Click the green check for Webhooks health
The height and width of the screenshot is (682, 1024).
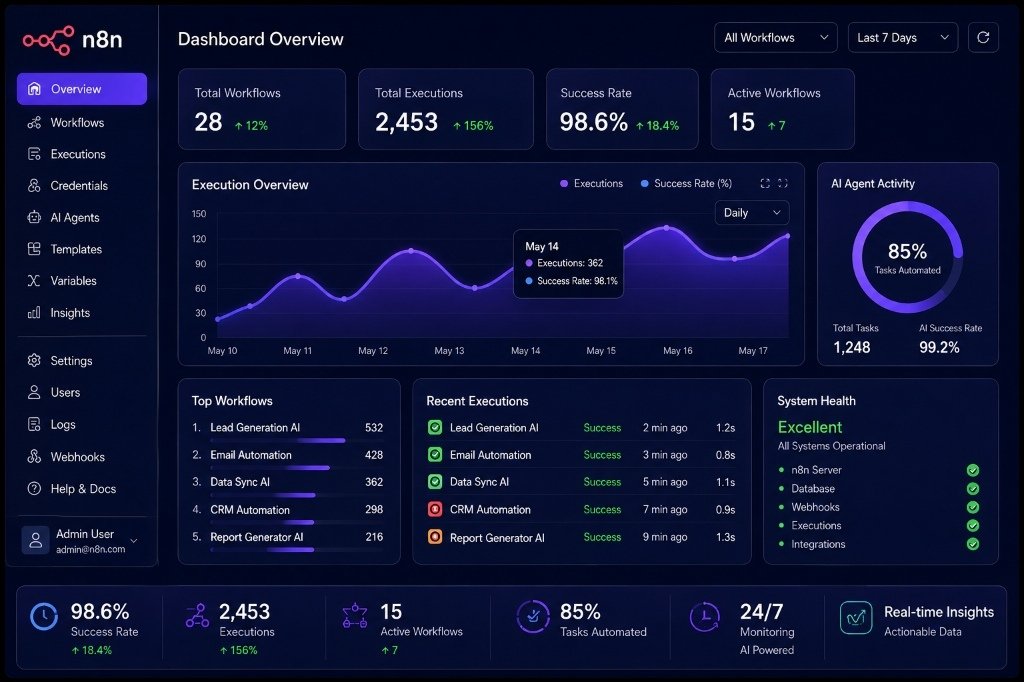tap(973, 507)
